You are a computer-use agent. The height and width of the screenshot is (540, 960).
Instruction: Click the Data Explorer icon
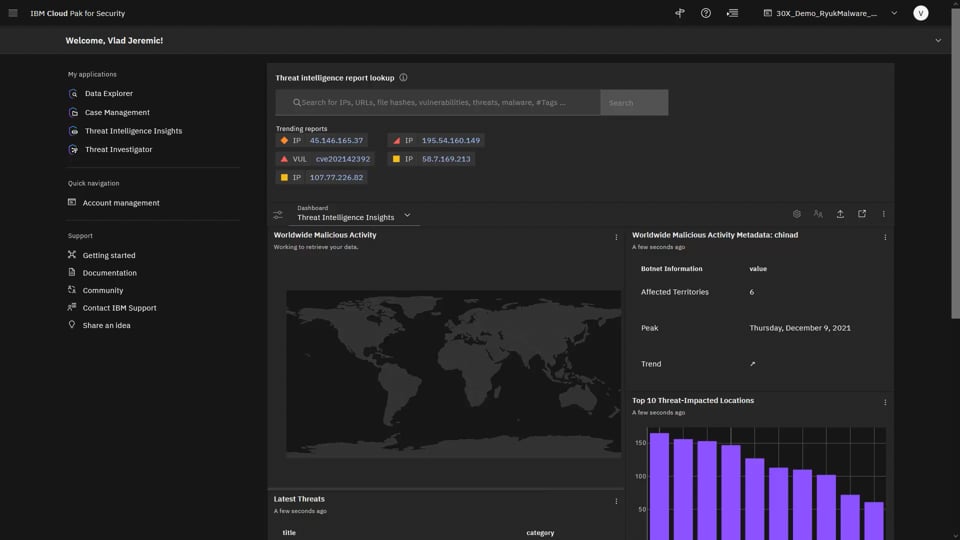pyautogui.click(x=73, y=94)
